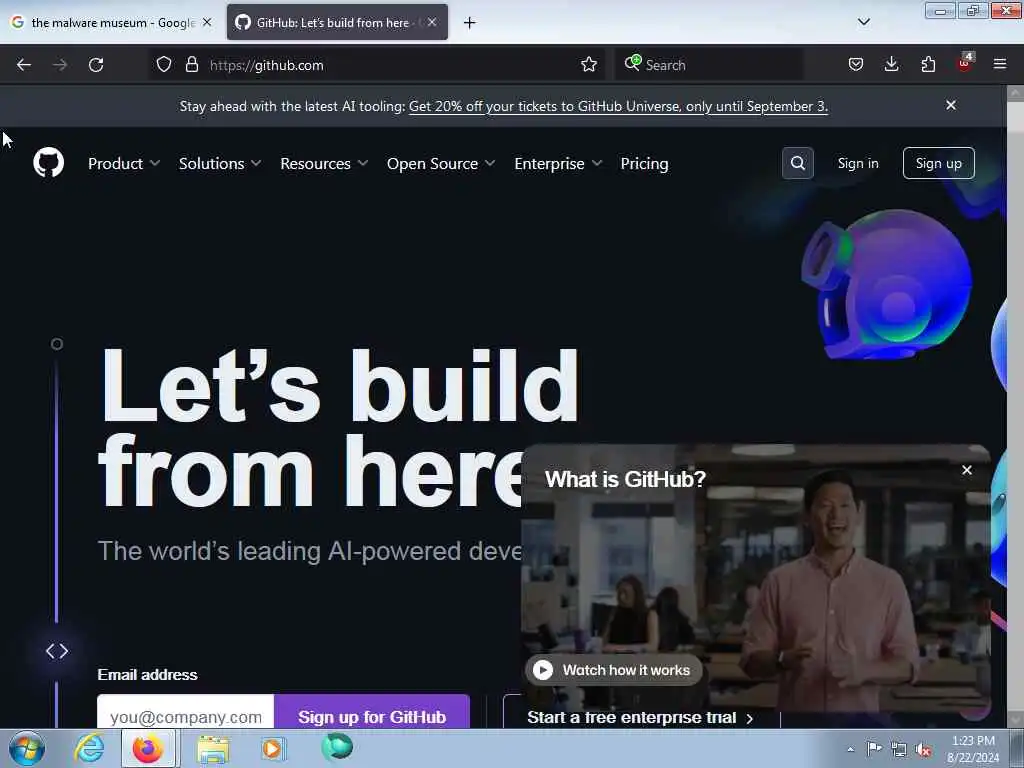Viewport: 1024px width, 768px height.
Task: Open Firefox extensions puzzle icon
Action: [x=928, y=65]
